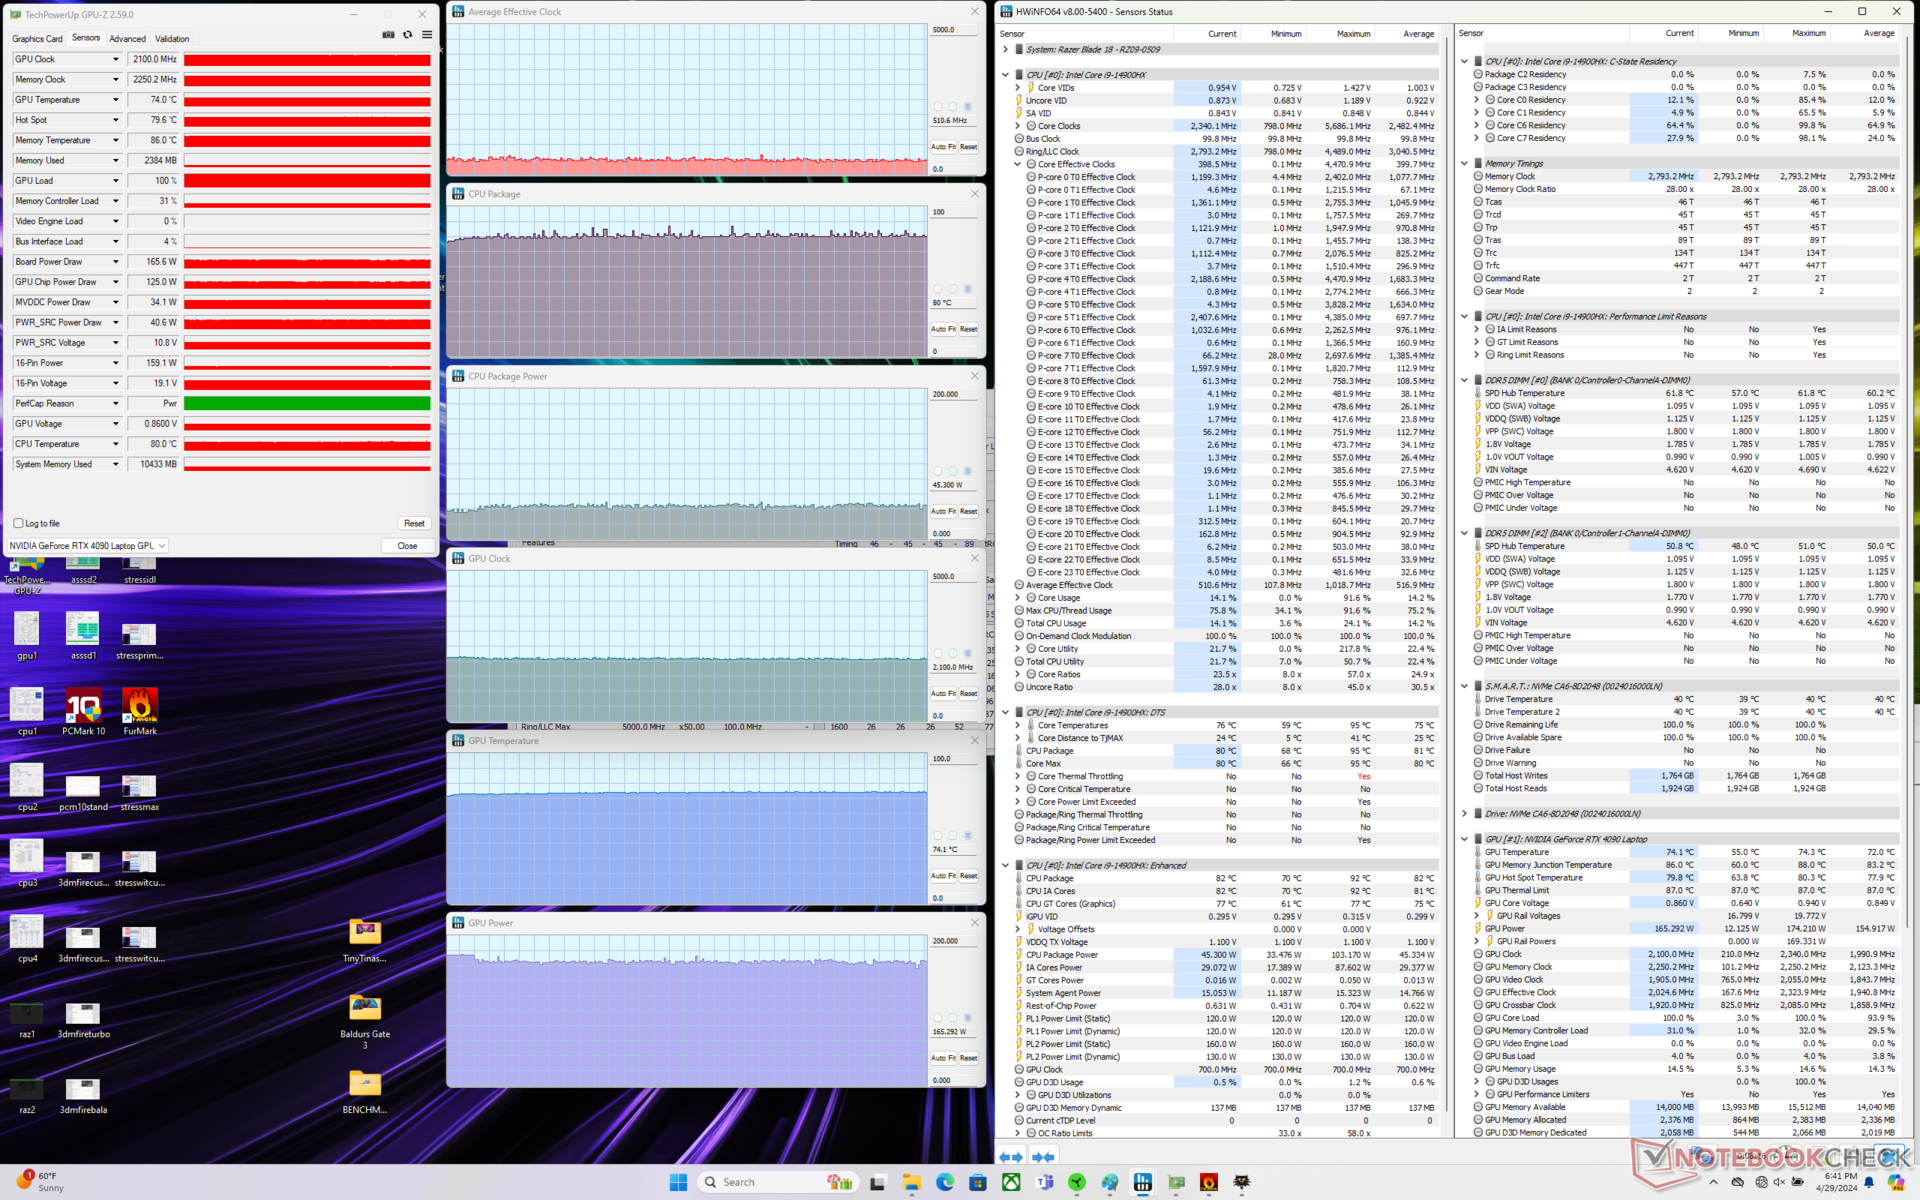This screenshot has height=1200, width=1920.
Task: Switch to Advanced tab in GPU-Z
Action: [127, 39]
